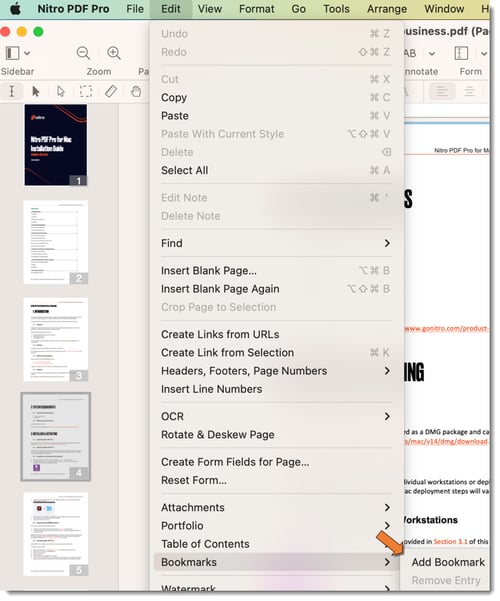Choose Rotate & Deskew Page
This screenshot has height=601, width=500.
275,435
